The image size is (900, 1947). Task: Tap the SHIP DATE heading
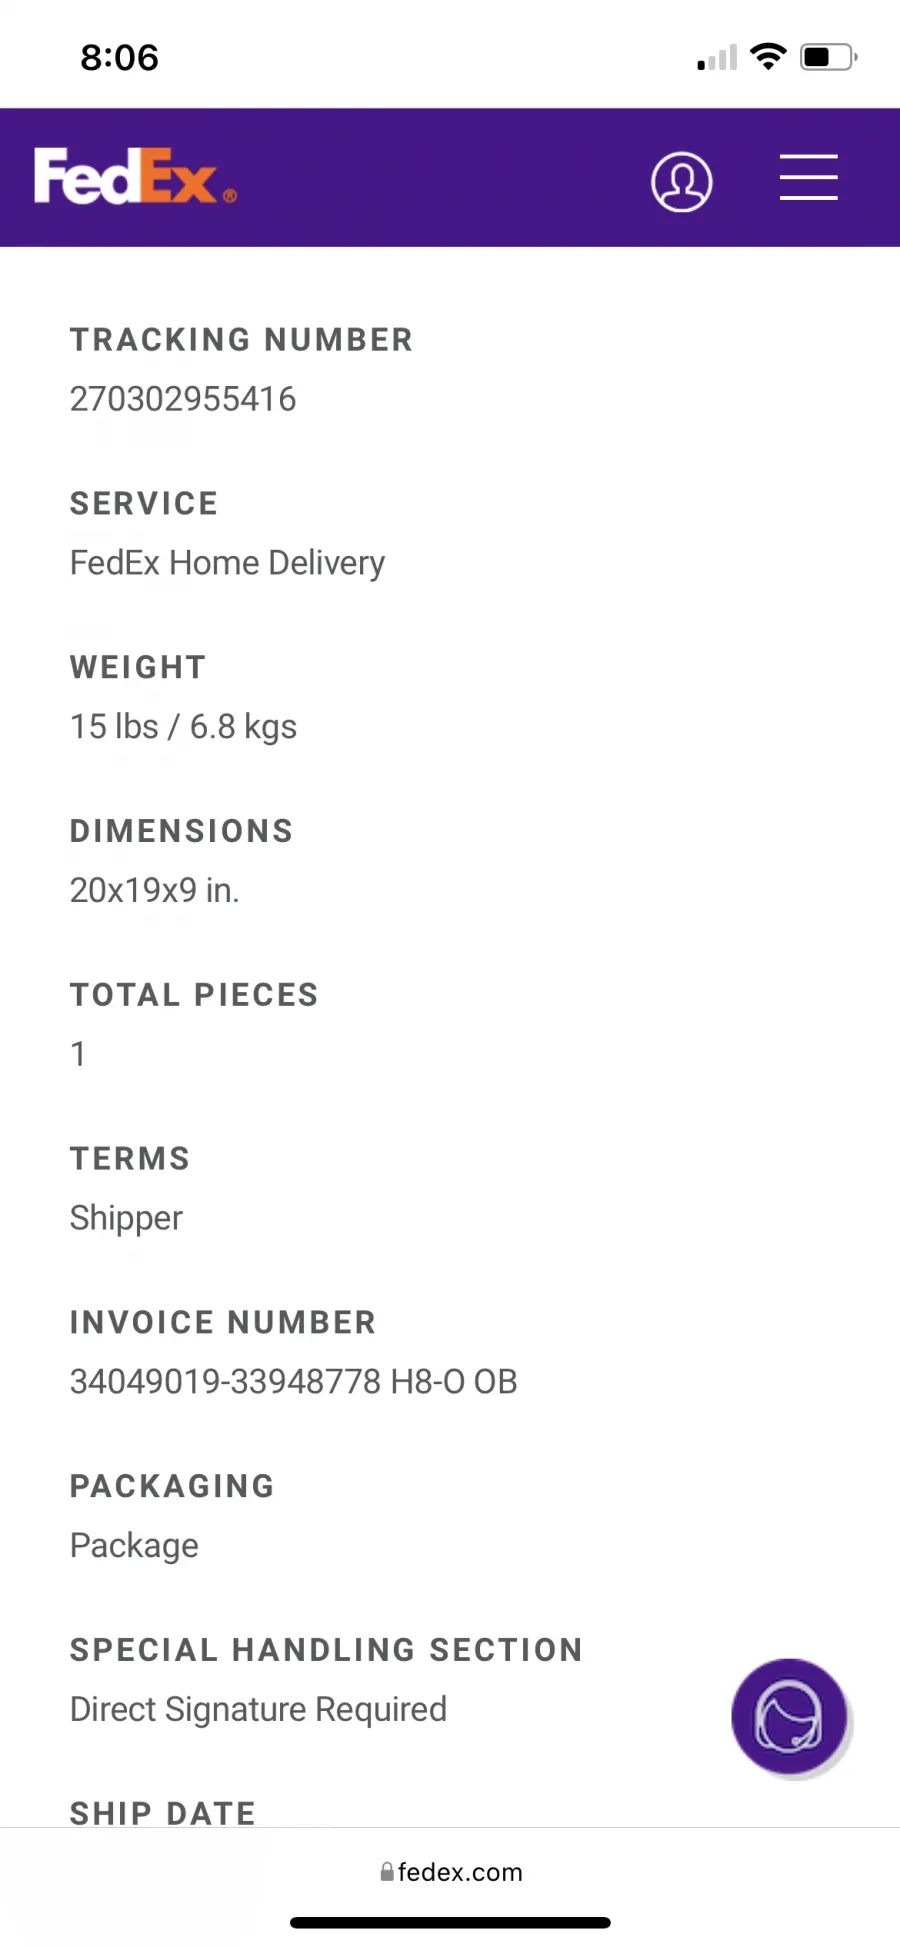[x=163, y=1812]
